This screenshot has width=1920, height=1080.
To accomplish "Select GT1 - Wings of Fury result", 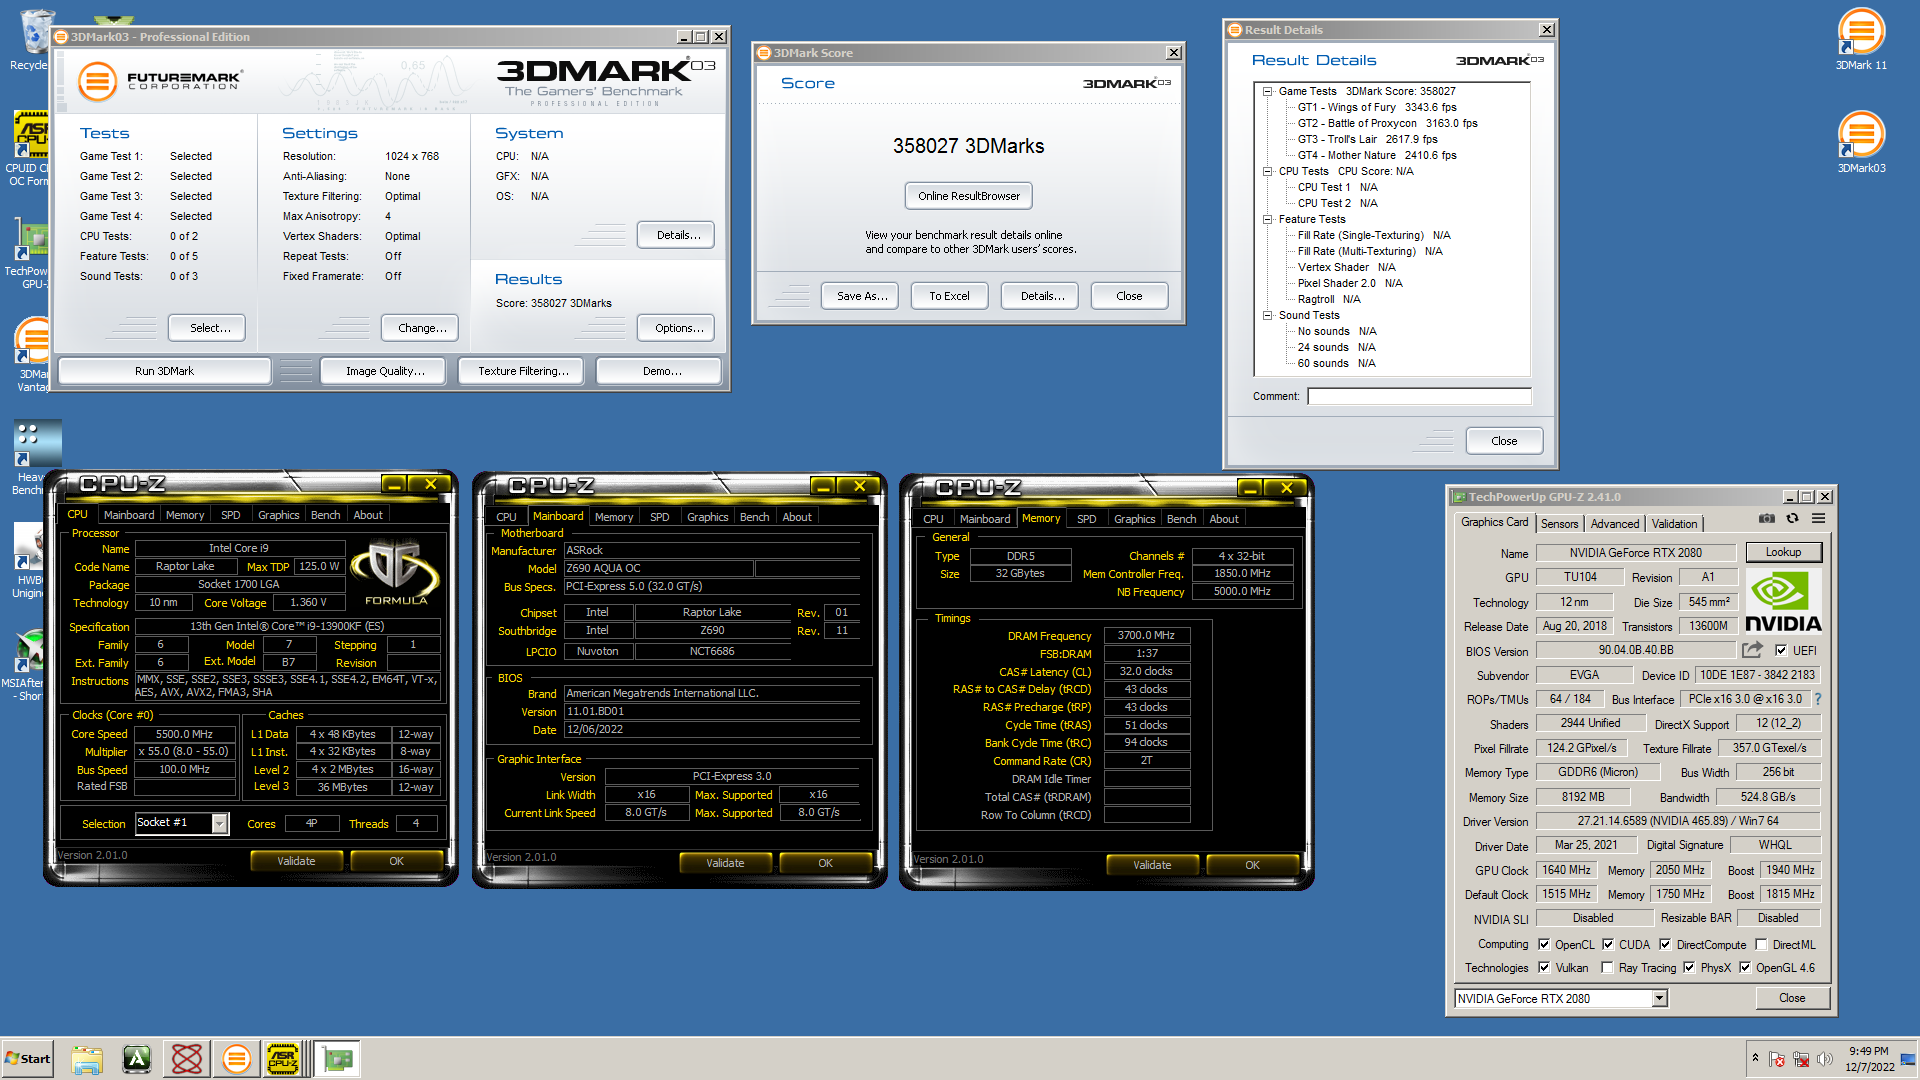I will (1377, 107).
